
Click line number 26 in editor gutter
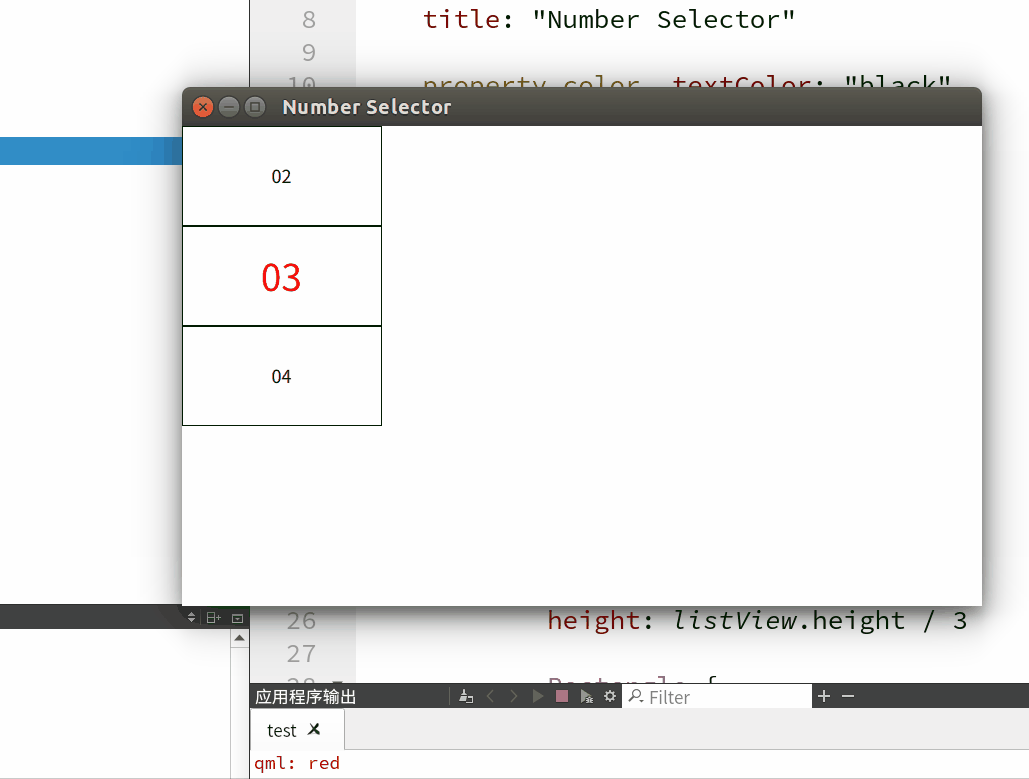coord(301,621)
